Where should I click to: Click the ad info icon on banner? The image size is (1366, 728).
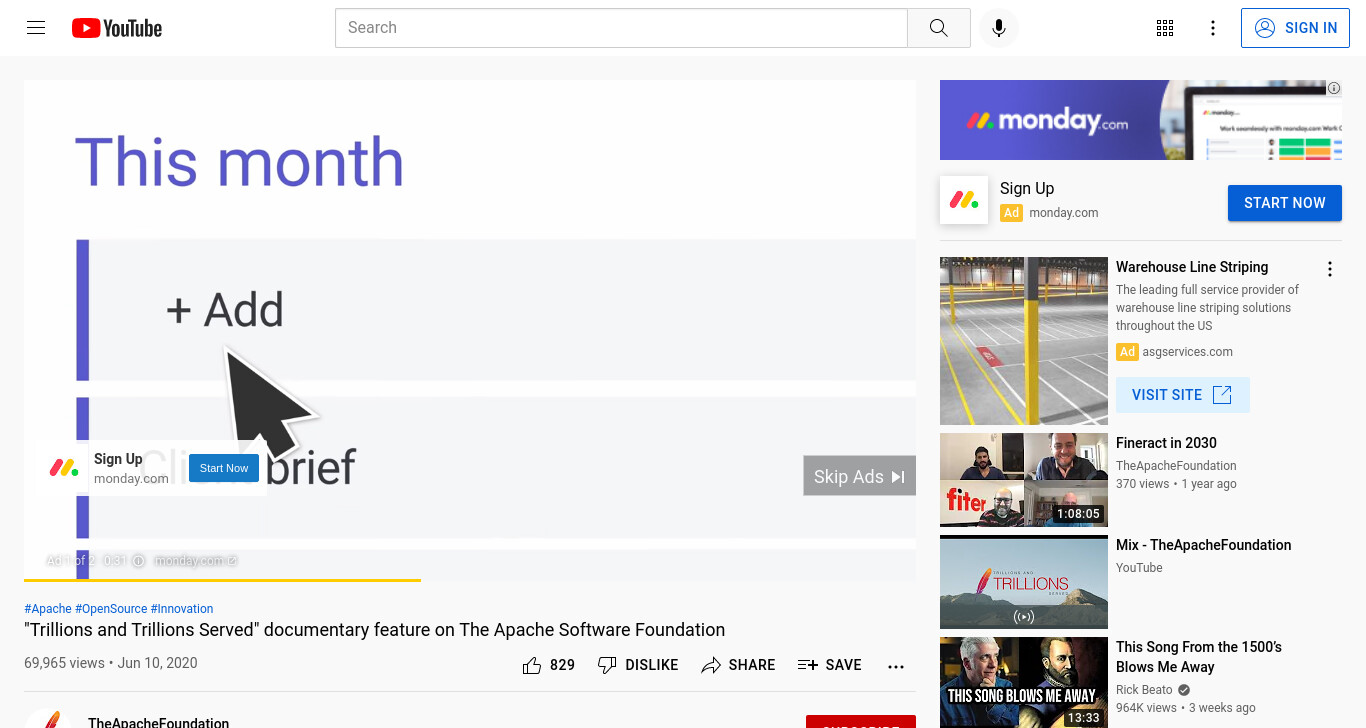coord(1334,88)
